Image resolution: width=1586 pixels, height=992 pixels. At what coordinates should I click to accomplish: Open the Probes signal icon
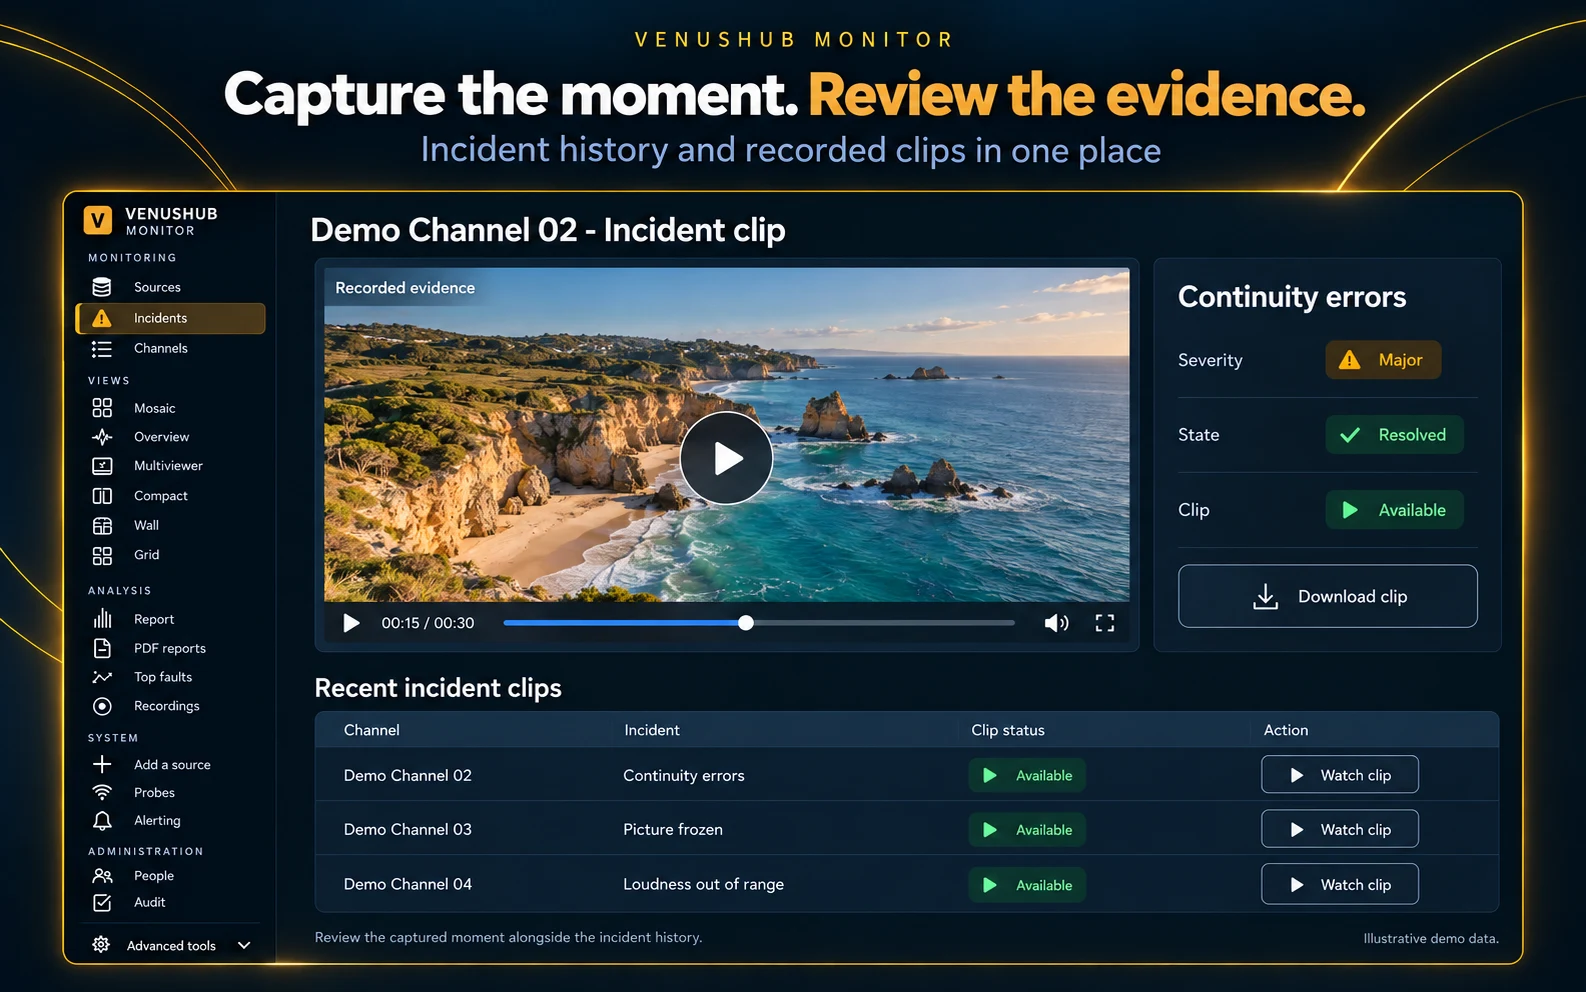[102, 793]
